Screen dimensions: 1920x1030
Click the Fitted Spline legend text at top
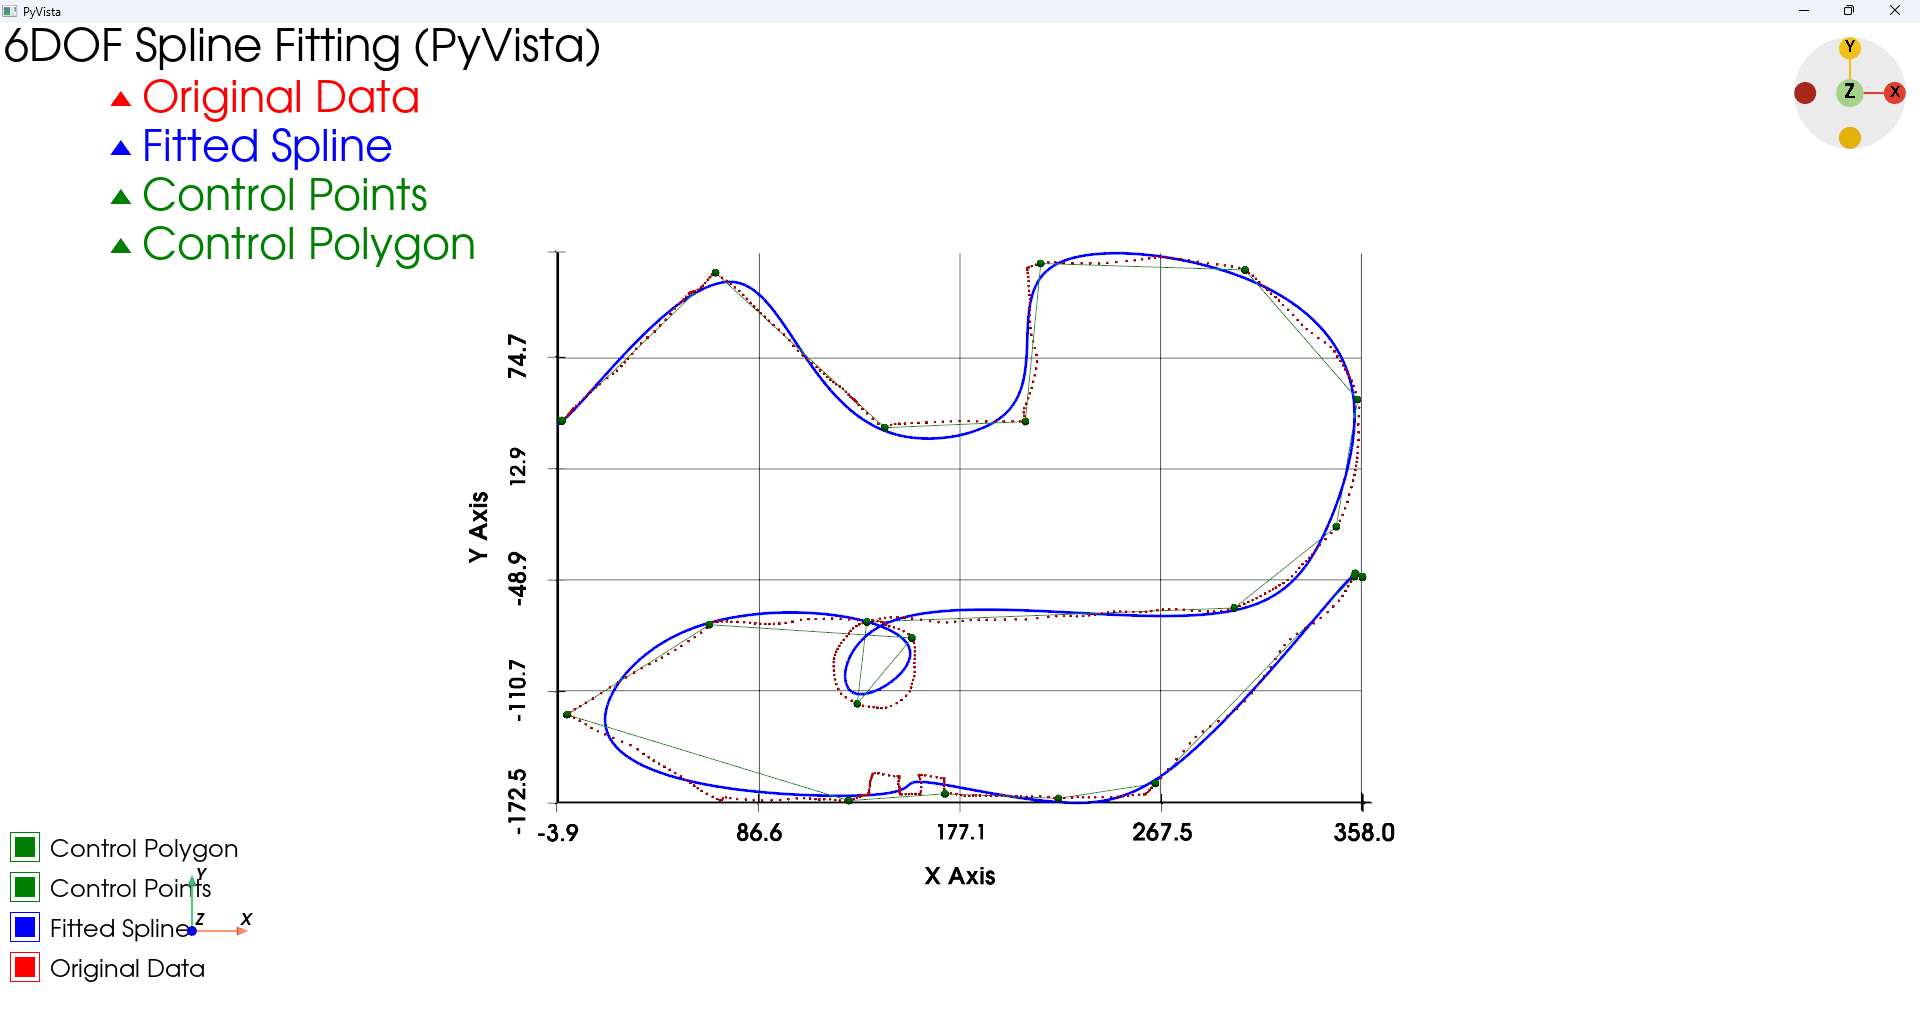coord(267,146)
